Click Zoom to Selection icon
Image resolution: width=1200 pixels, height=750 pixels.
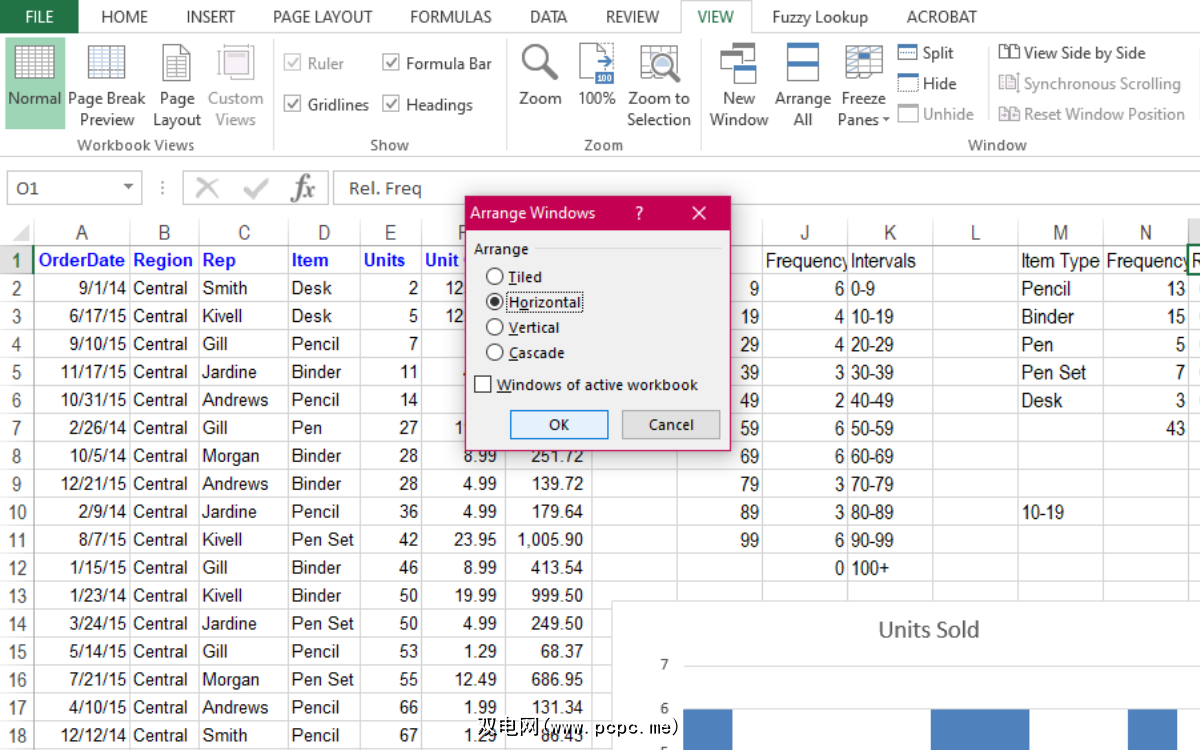pyautogui.click(x=659, y=63)
